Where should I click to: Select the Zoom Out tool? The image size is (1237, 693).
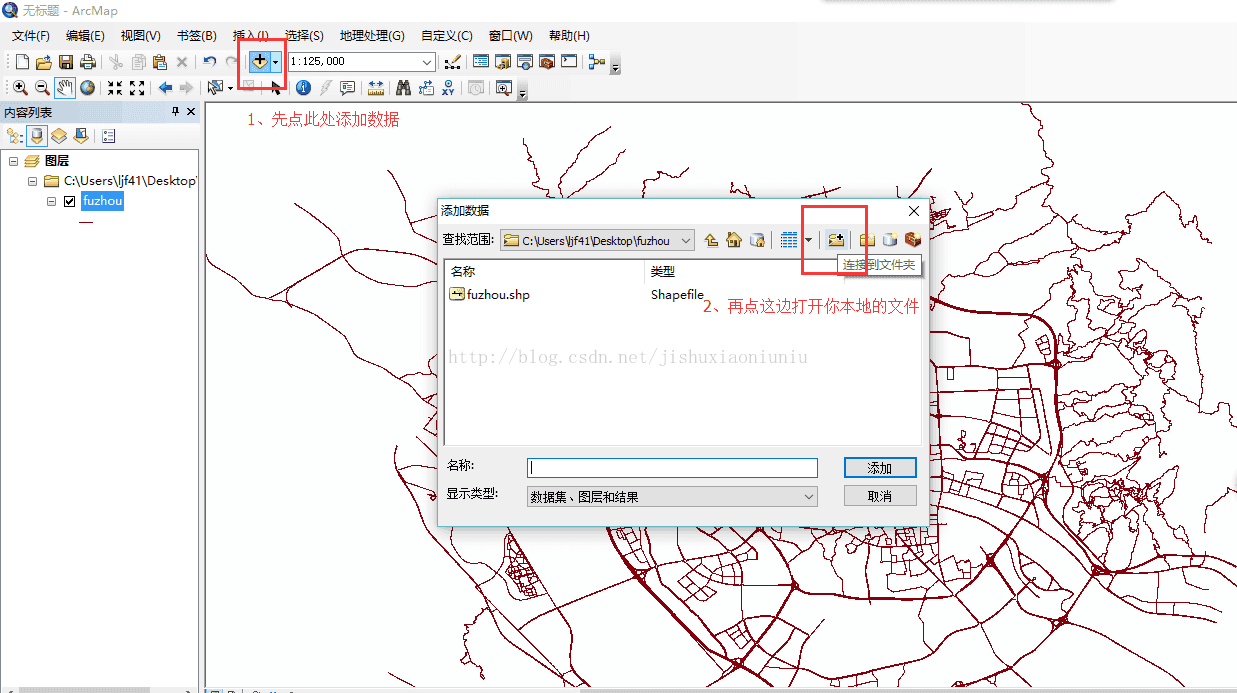42,88
